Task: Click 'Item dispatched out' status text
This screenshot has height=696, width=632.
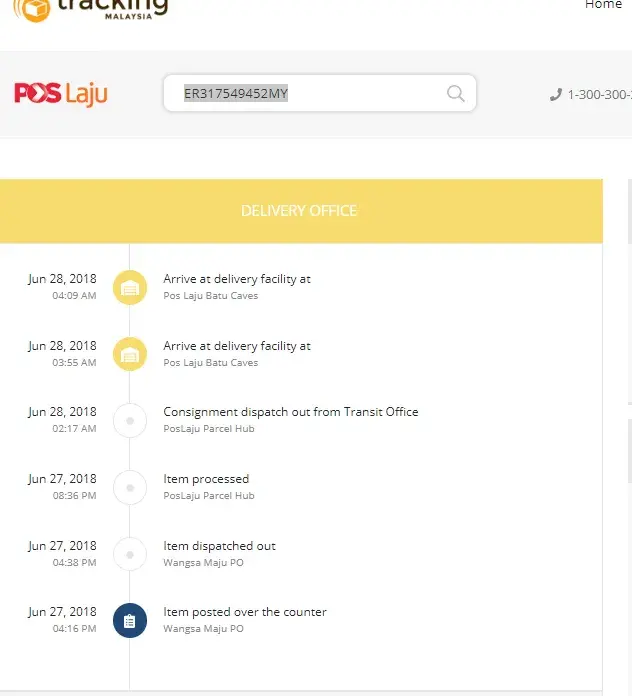Action: 219,546
